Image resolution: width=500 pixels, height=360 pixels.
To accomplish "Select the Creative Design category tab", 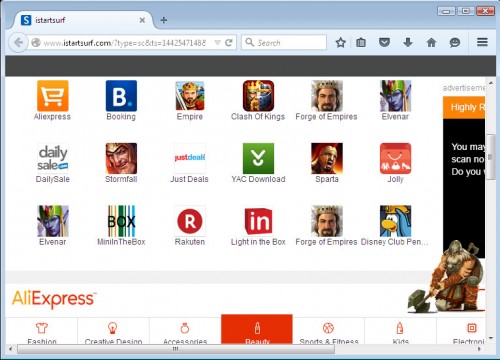I will pos(113,331).
